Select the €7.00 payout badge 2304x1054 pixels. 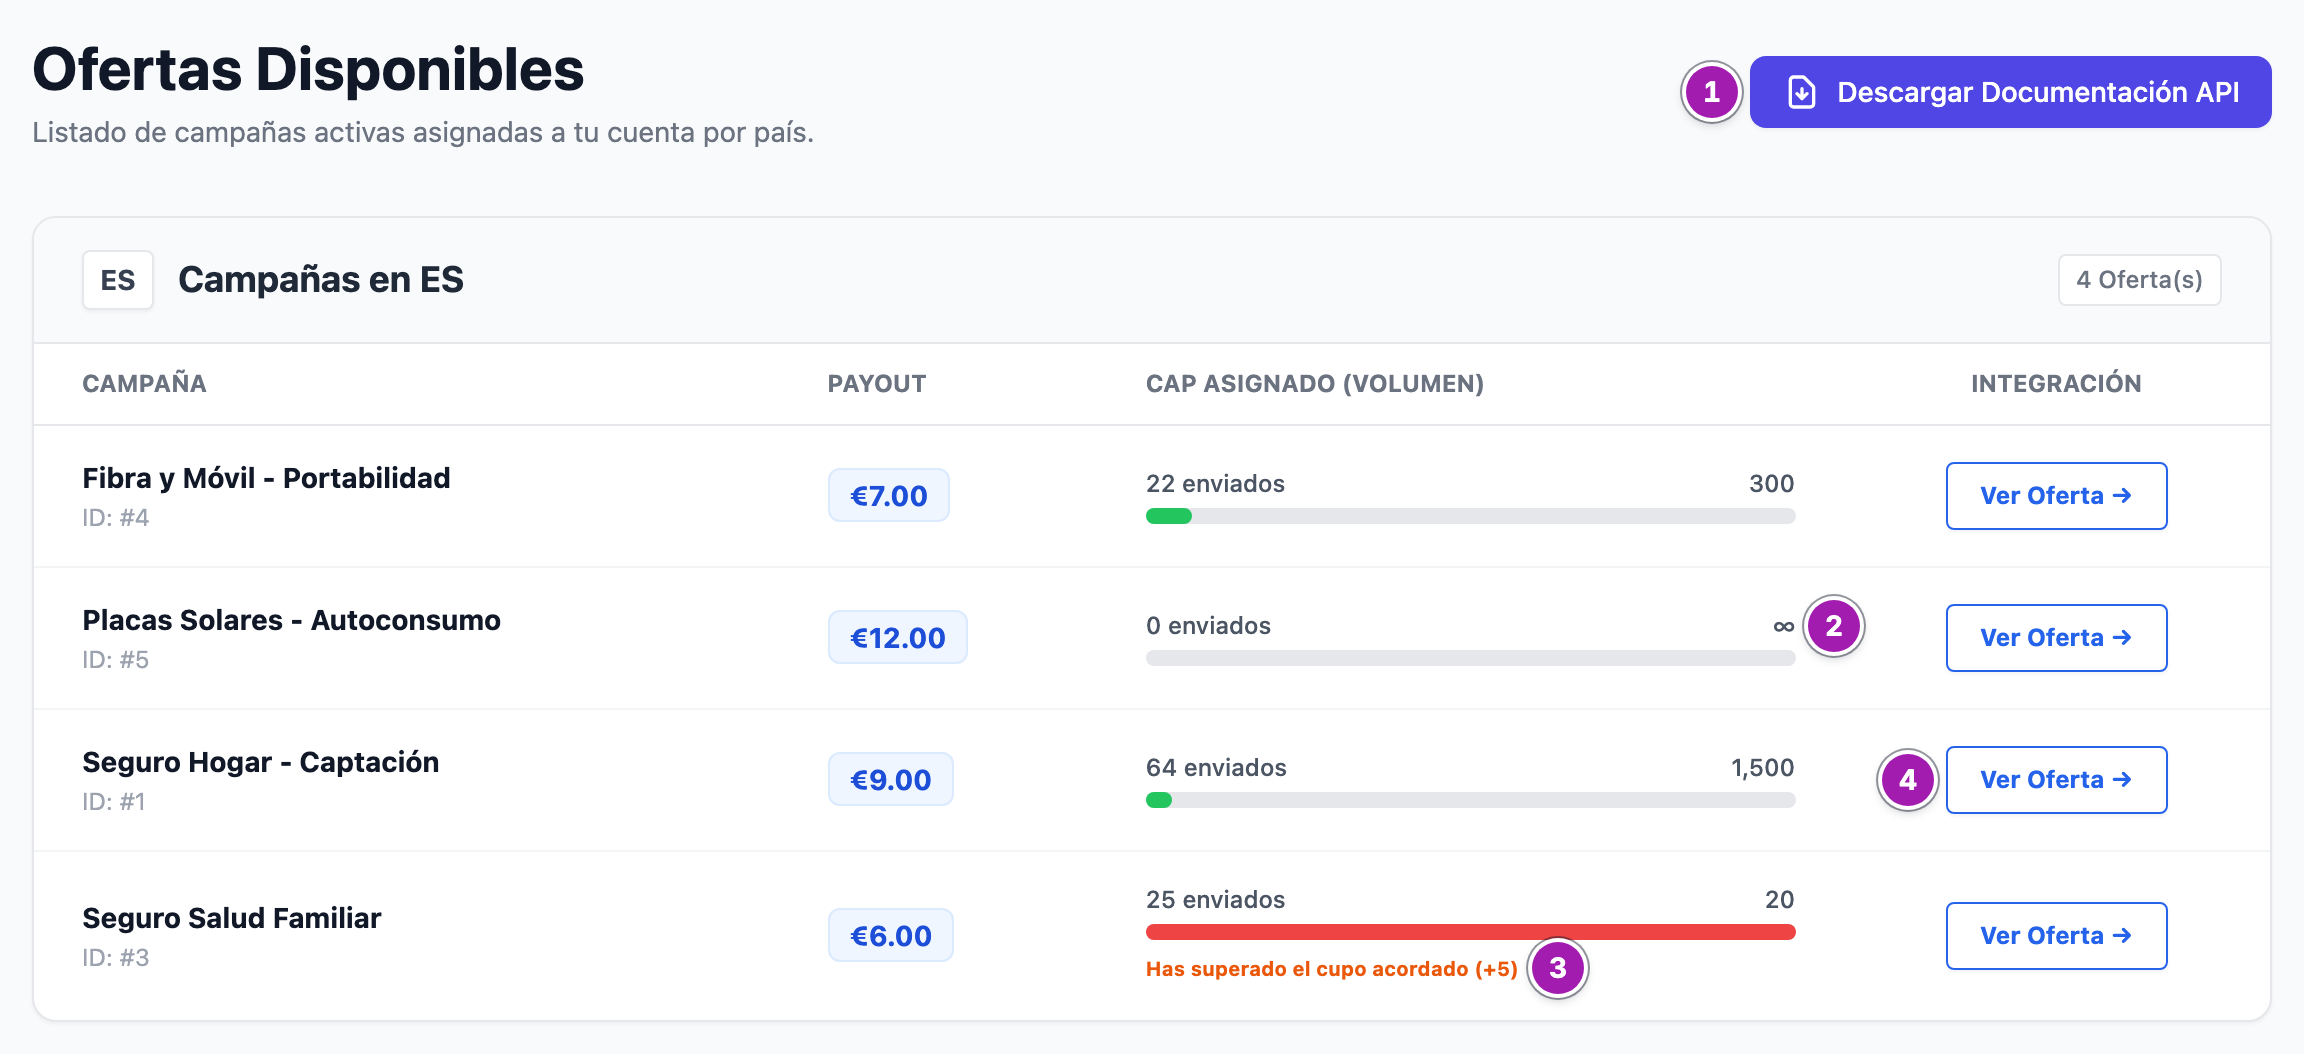point(889,496)
